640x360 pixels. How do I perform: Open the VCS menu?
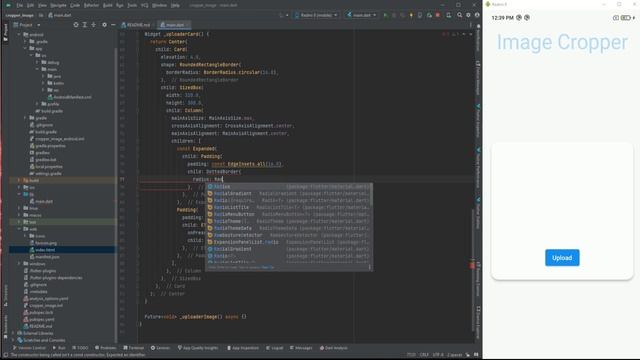(144, 5)
